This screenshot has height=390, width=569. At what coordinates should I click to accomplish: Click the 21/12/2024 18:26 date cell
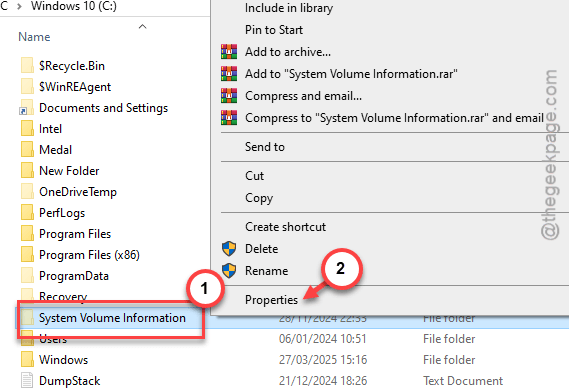[323, 381]
